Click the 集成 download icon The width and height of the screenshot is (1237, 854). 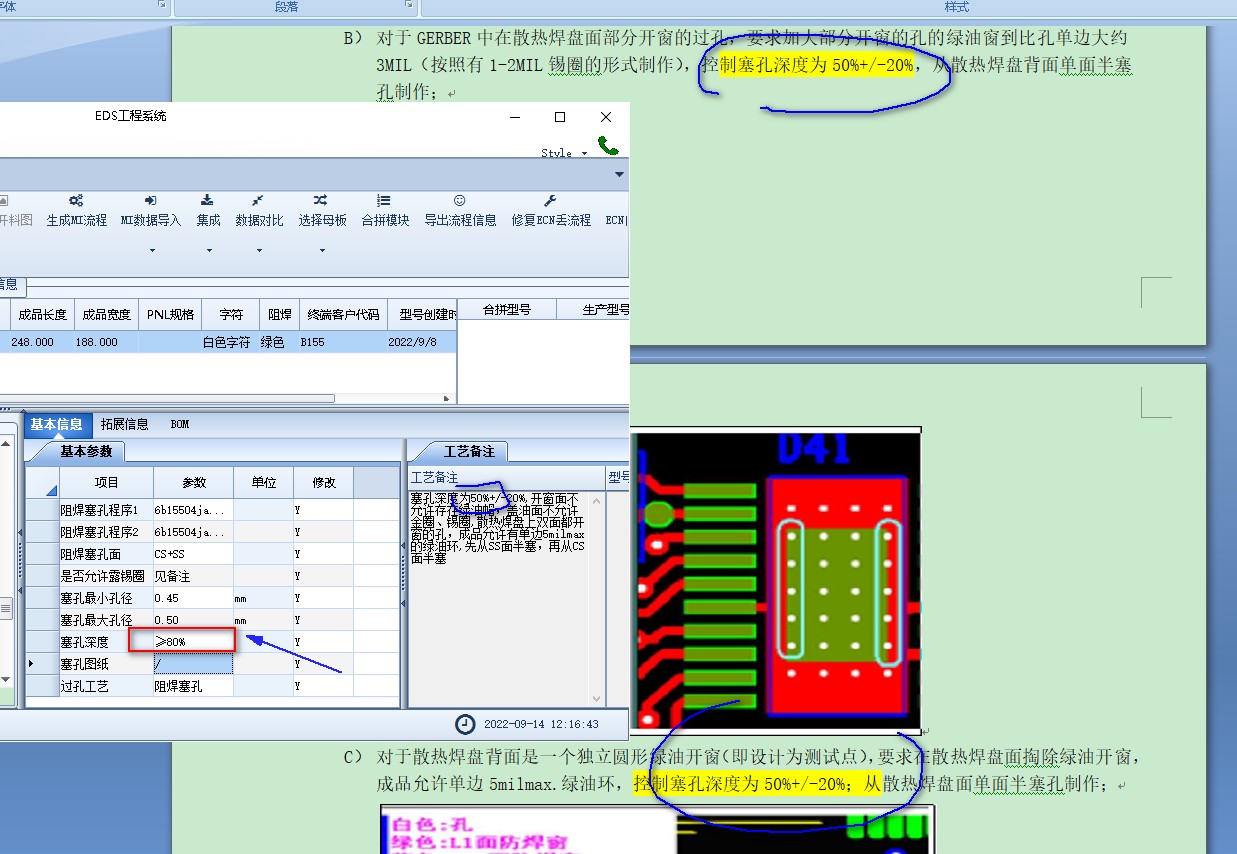pyautogui.click(x=208, y=200)
